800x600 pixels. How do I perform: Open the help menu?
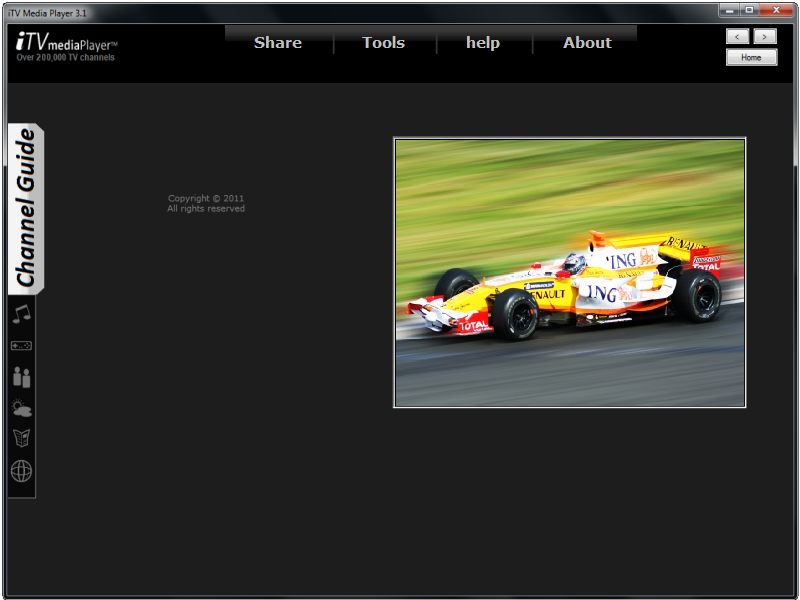pos(483,42)
